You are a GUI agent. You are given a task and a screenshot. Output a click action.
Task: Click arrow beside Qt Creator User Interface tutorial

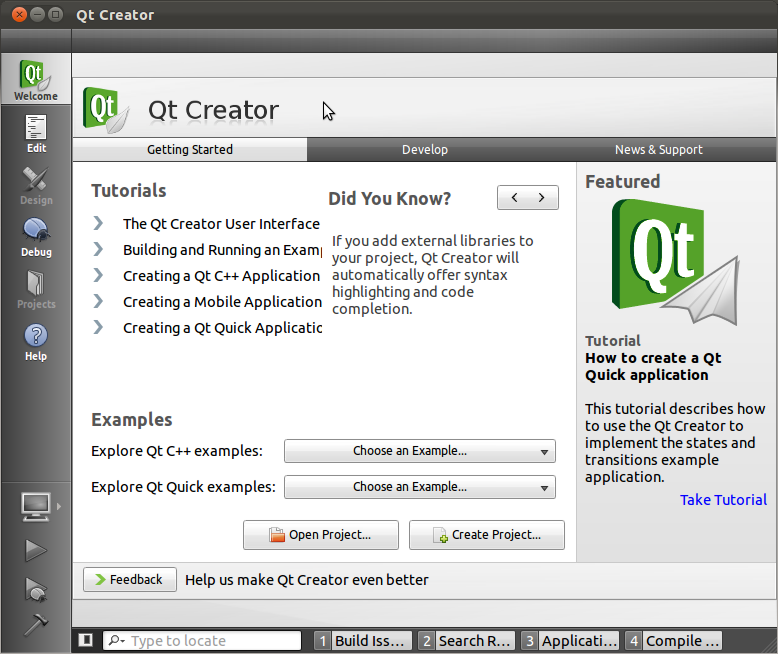click(98, 223)
